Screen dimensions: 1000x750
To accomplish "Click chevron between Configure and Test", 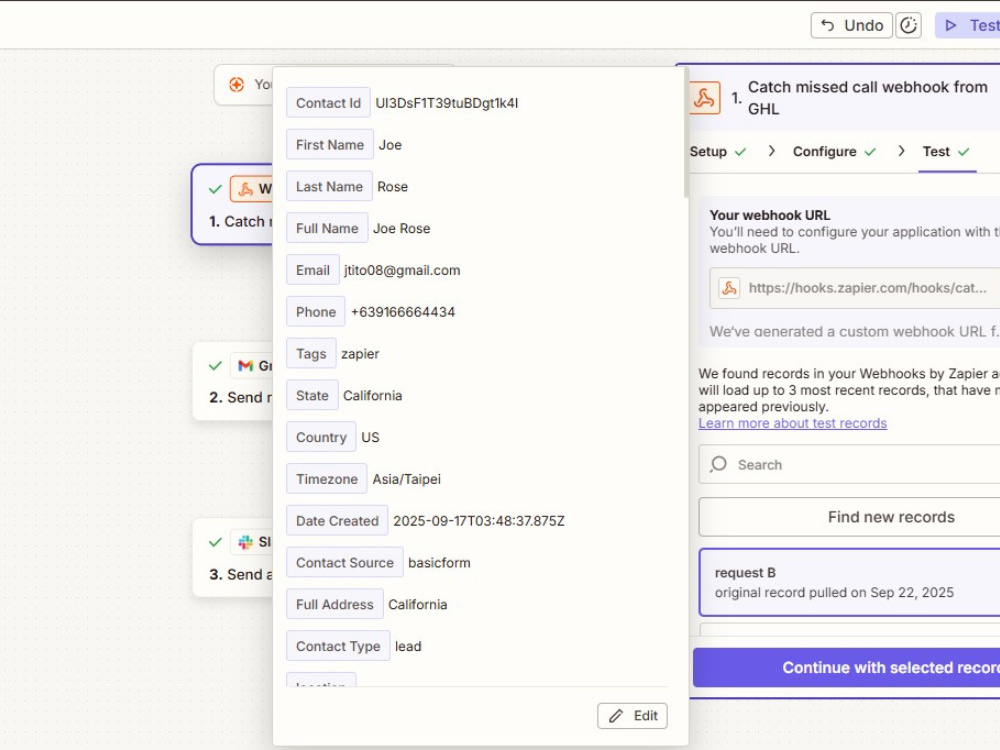I will [x=901, y=151].
